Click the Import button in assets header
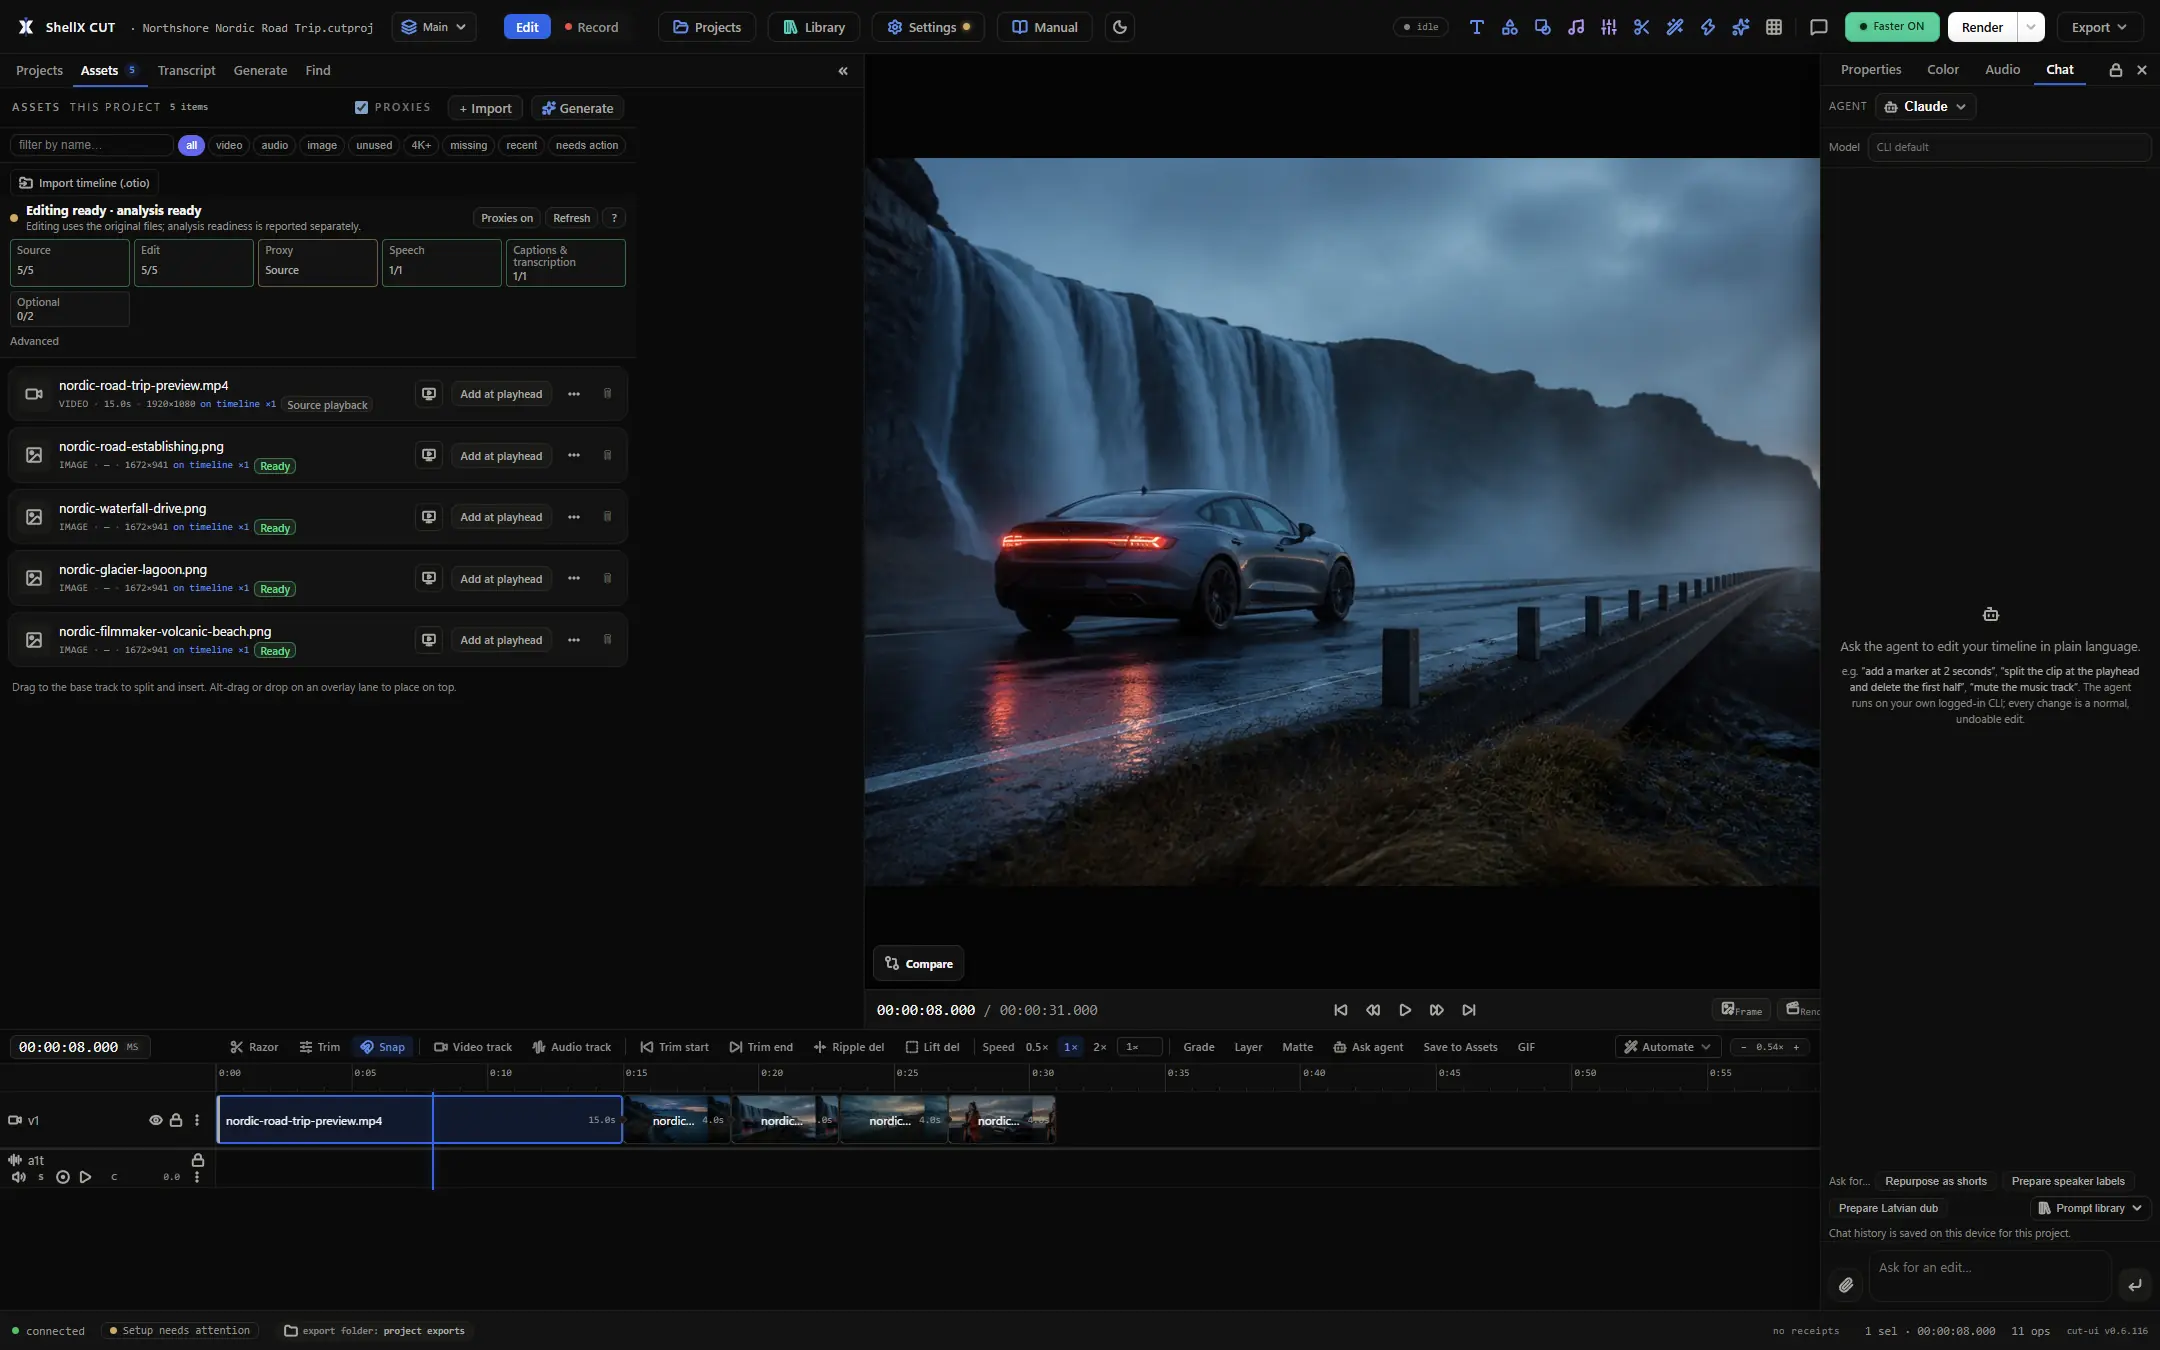The width and height of the screenshot is (2160, 1350). pos(485,108)
